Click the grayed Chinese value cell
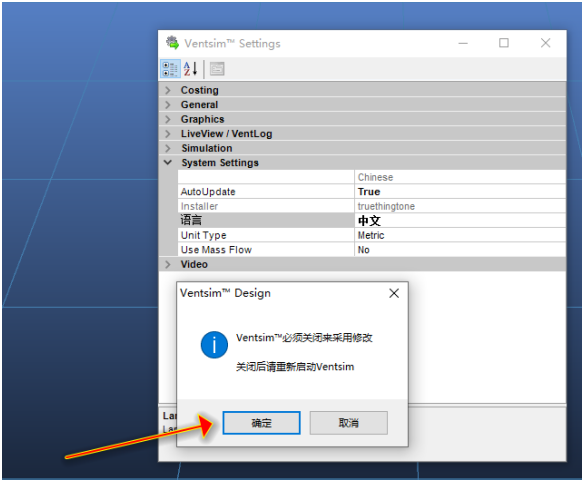 point(460,177)
